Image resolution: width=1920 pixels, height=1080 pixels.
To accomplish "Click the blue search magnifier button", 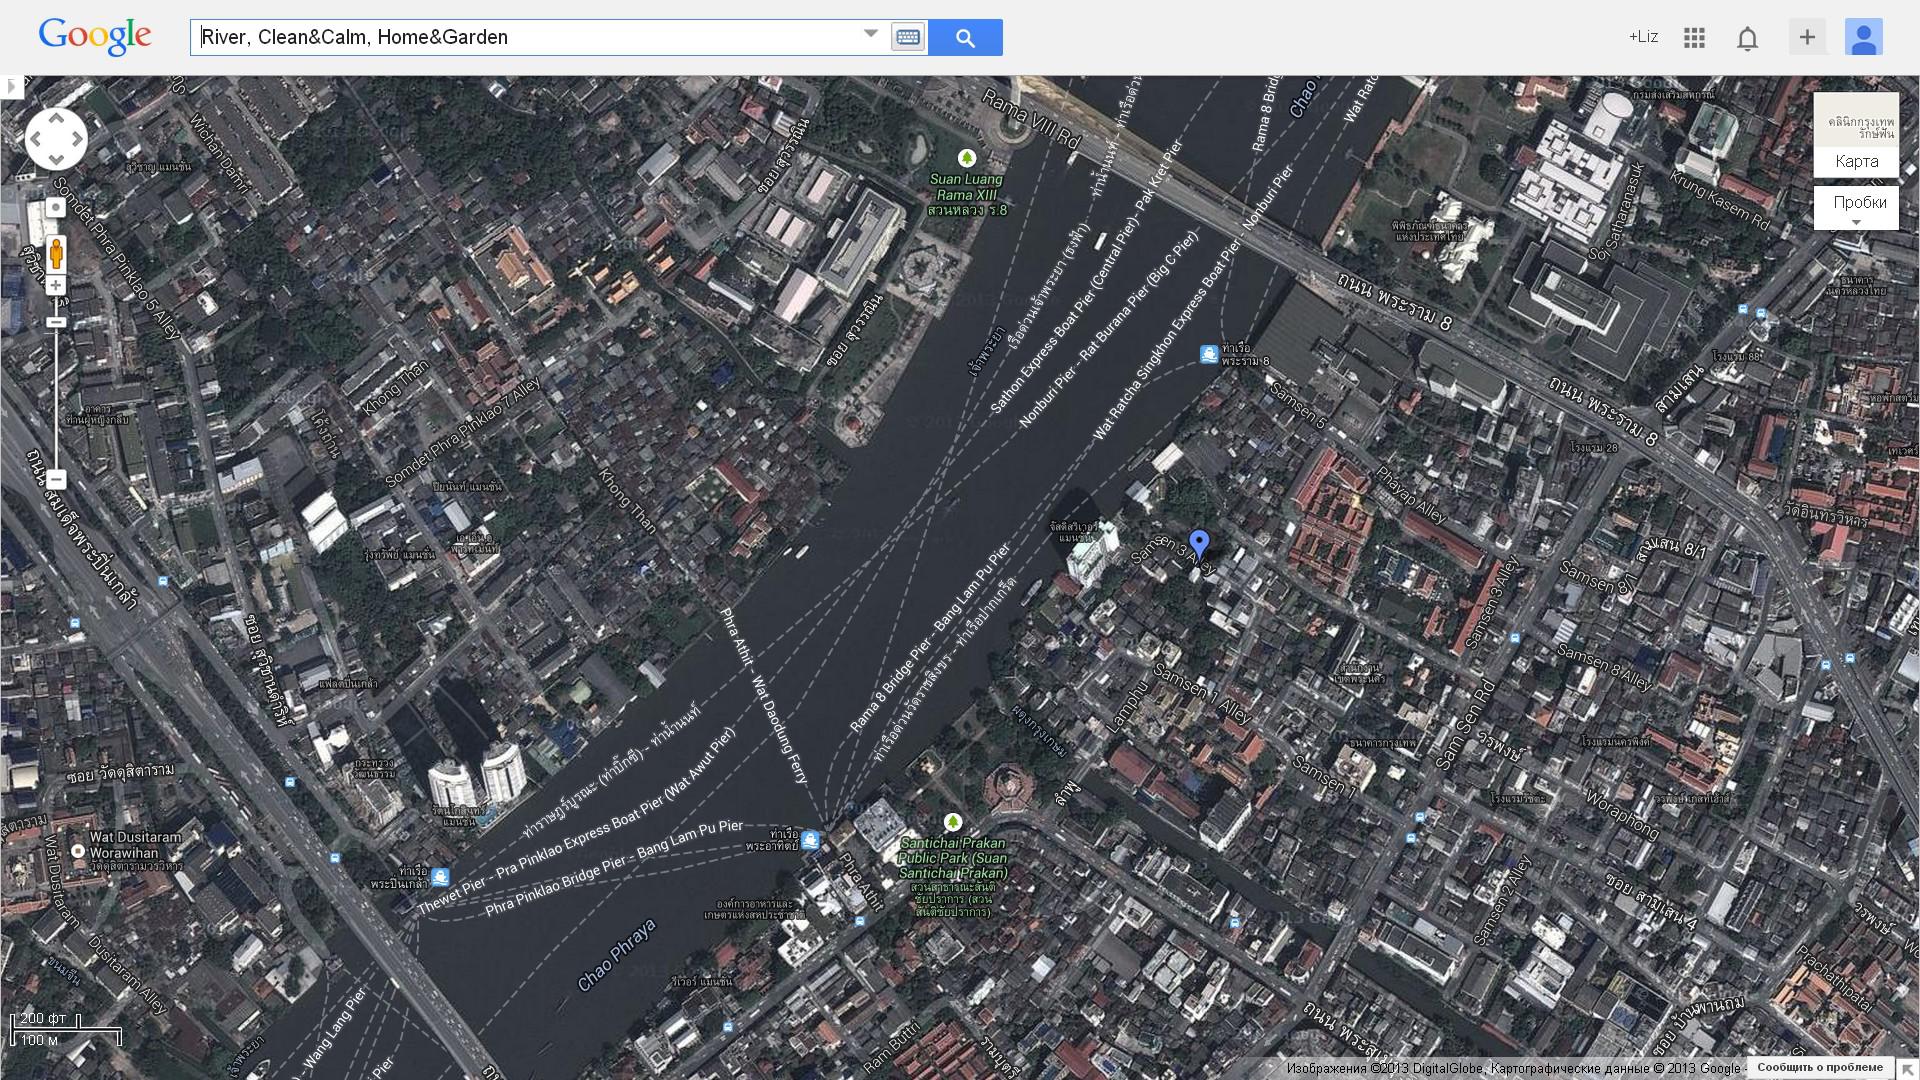I will pos(965,38).
